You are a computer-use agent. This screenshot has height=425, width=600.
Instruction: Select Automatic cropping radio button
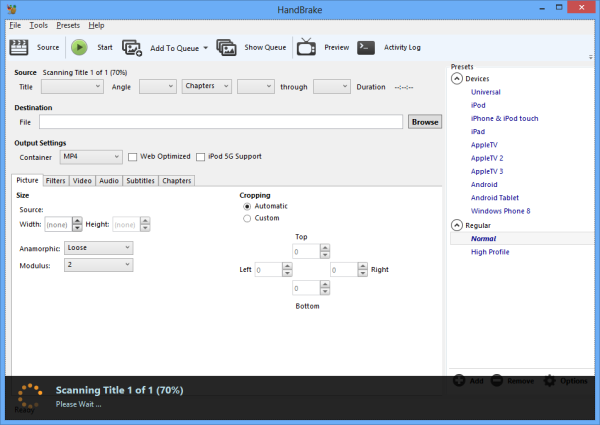pos(247,207)
